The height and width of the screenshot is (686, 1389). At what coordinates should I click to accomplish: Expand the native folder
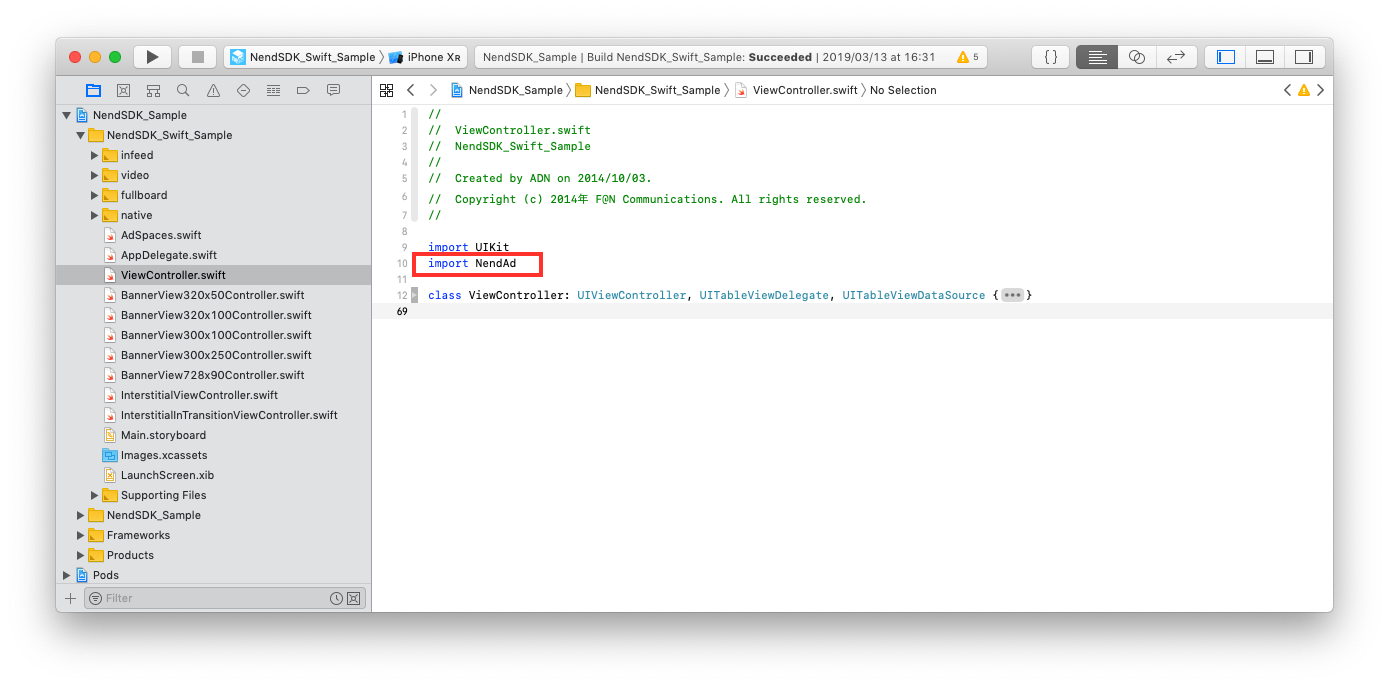point(95,215)
